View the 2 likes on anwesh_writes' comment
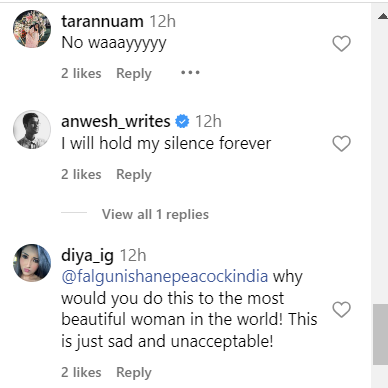The width and height of the screenshot is (388, 388). coord(81,174)
